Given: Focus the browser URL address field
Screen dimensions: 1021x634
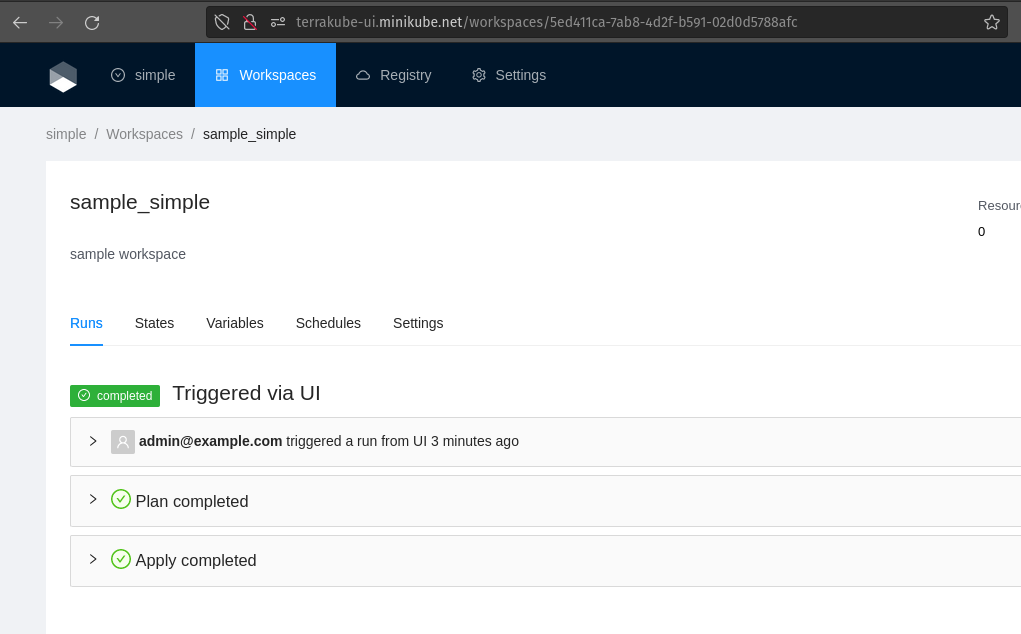Looking at the screenshot, I should [x=600, y=22].
